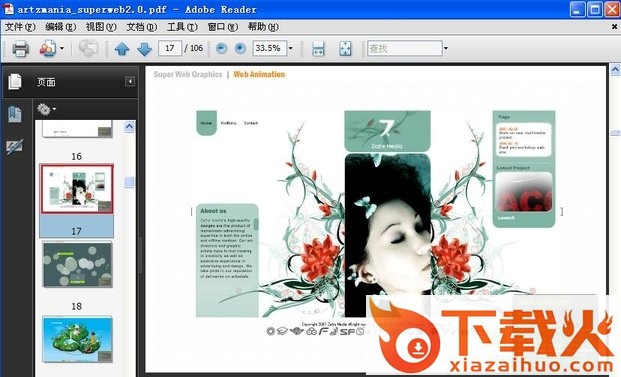Viewport: 621px width, 377px height.
Task: Zoom out using the minus button
Action: tap(221, 48)
